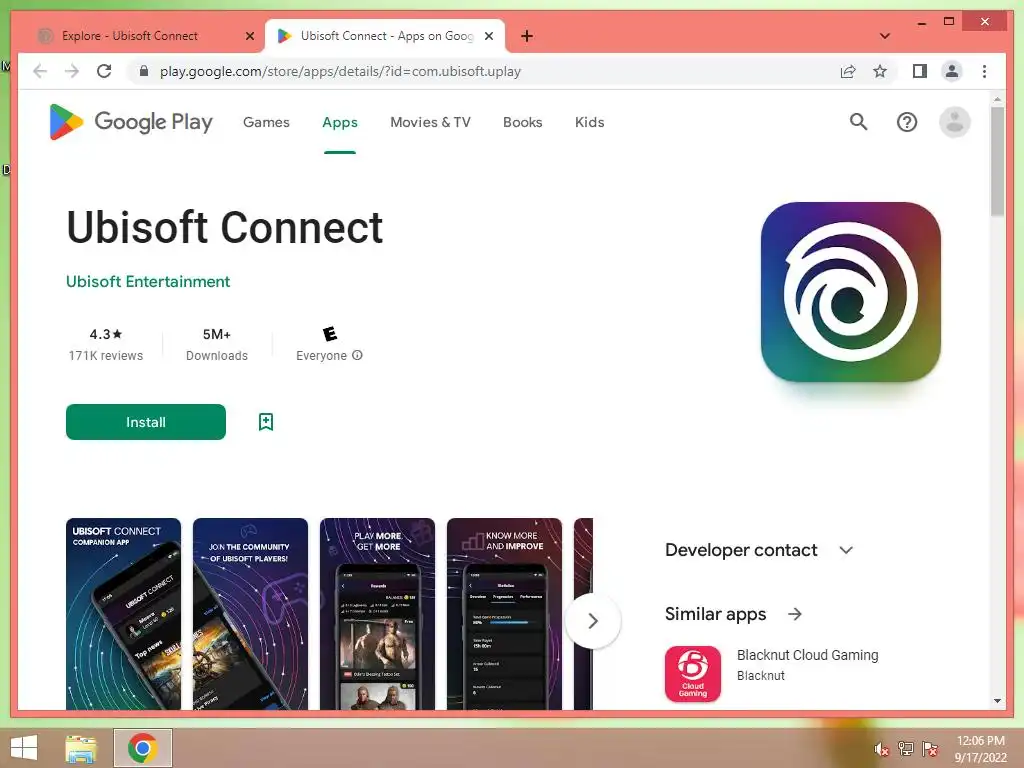Image resolution: width=1024 pixels, height=768 pixels.
Task: Click the Chrome taskbar icon
Action: [x=143, y=748]
